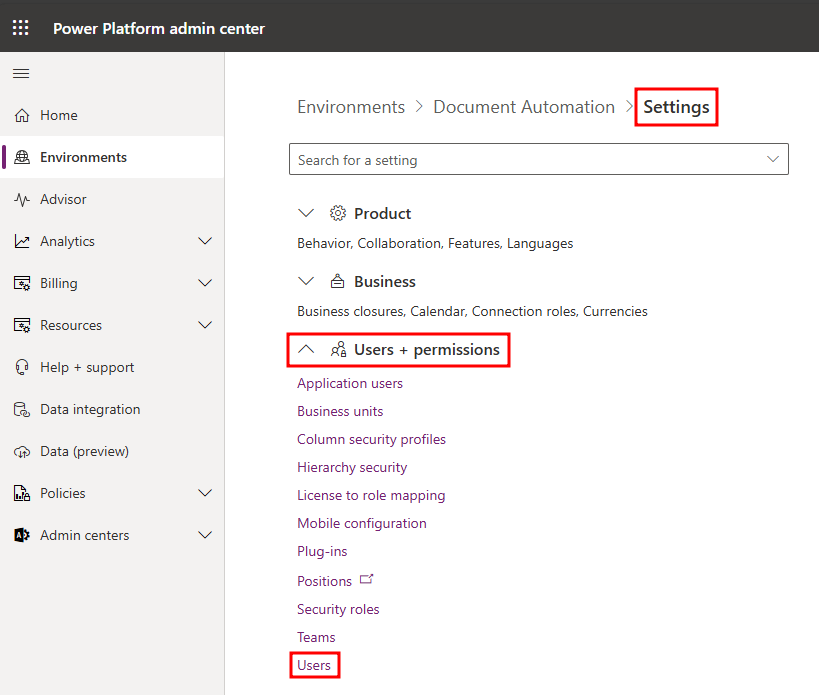Open Positions external link icon

tap(367, 580)
